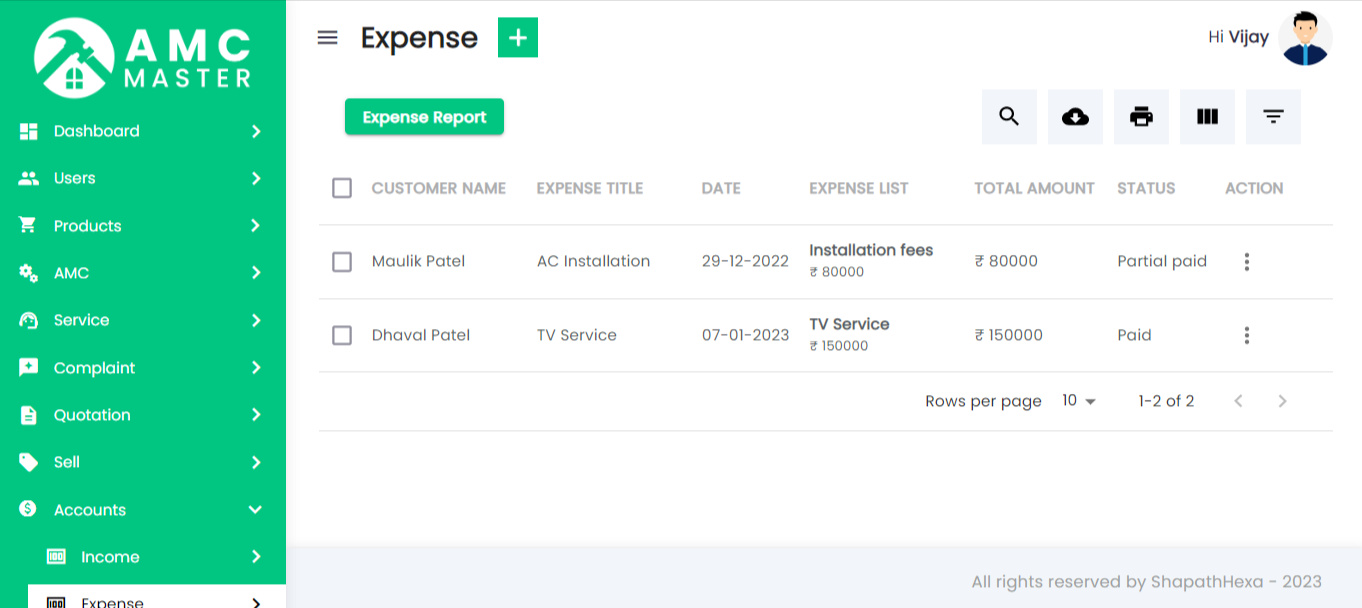Viewport: 1362px width, 608px height.
Task: Select Dashboard in the sidebar
Action: tap(96, 131)
